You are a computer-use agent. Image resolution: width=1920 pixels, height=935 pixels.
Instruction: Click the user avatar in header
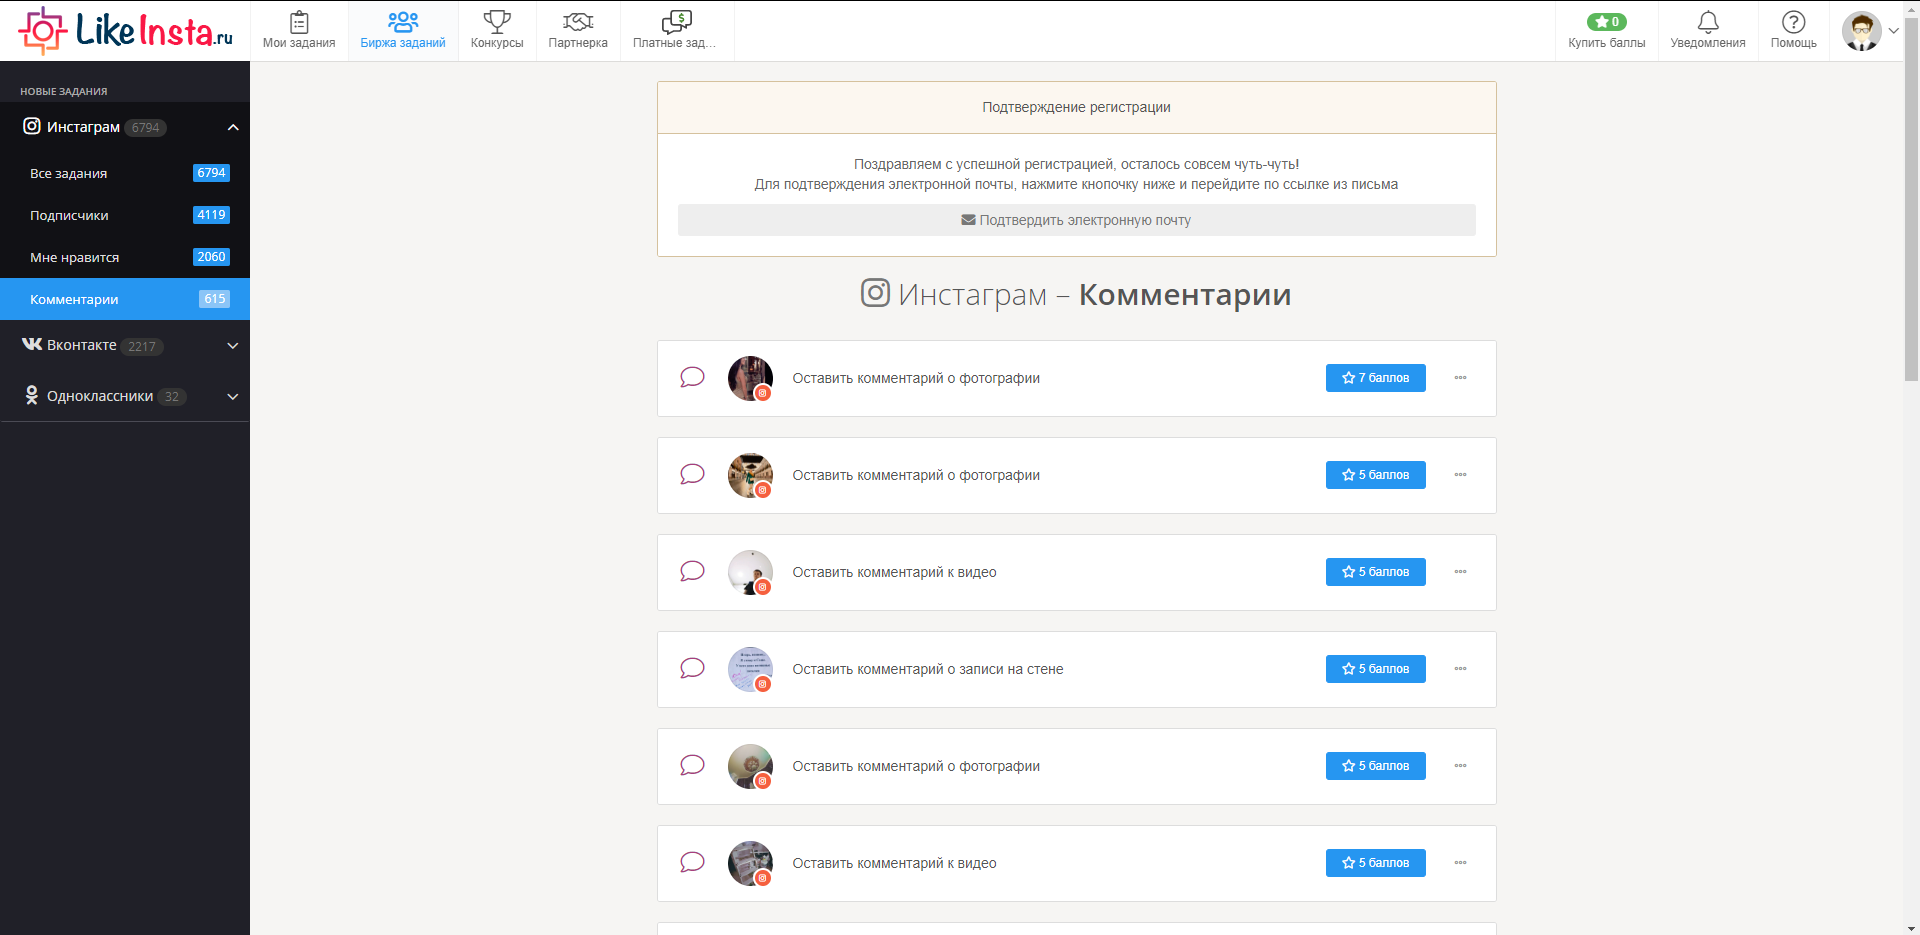(1862, 31)
